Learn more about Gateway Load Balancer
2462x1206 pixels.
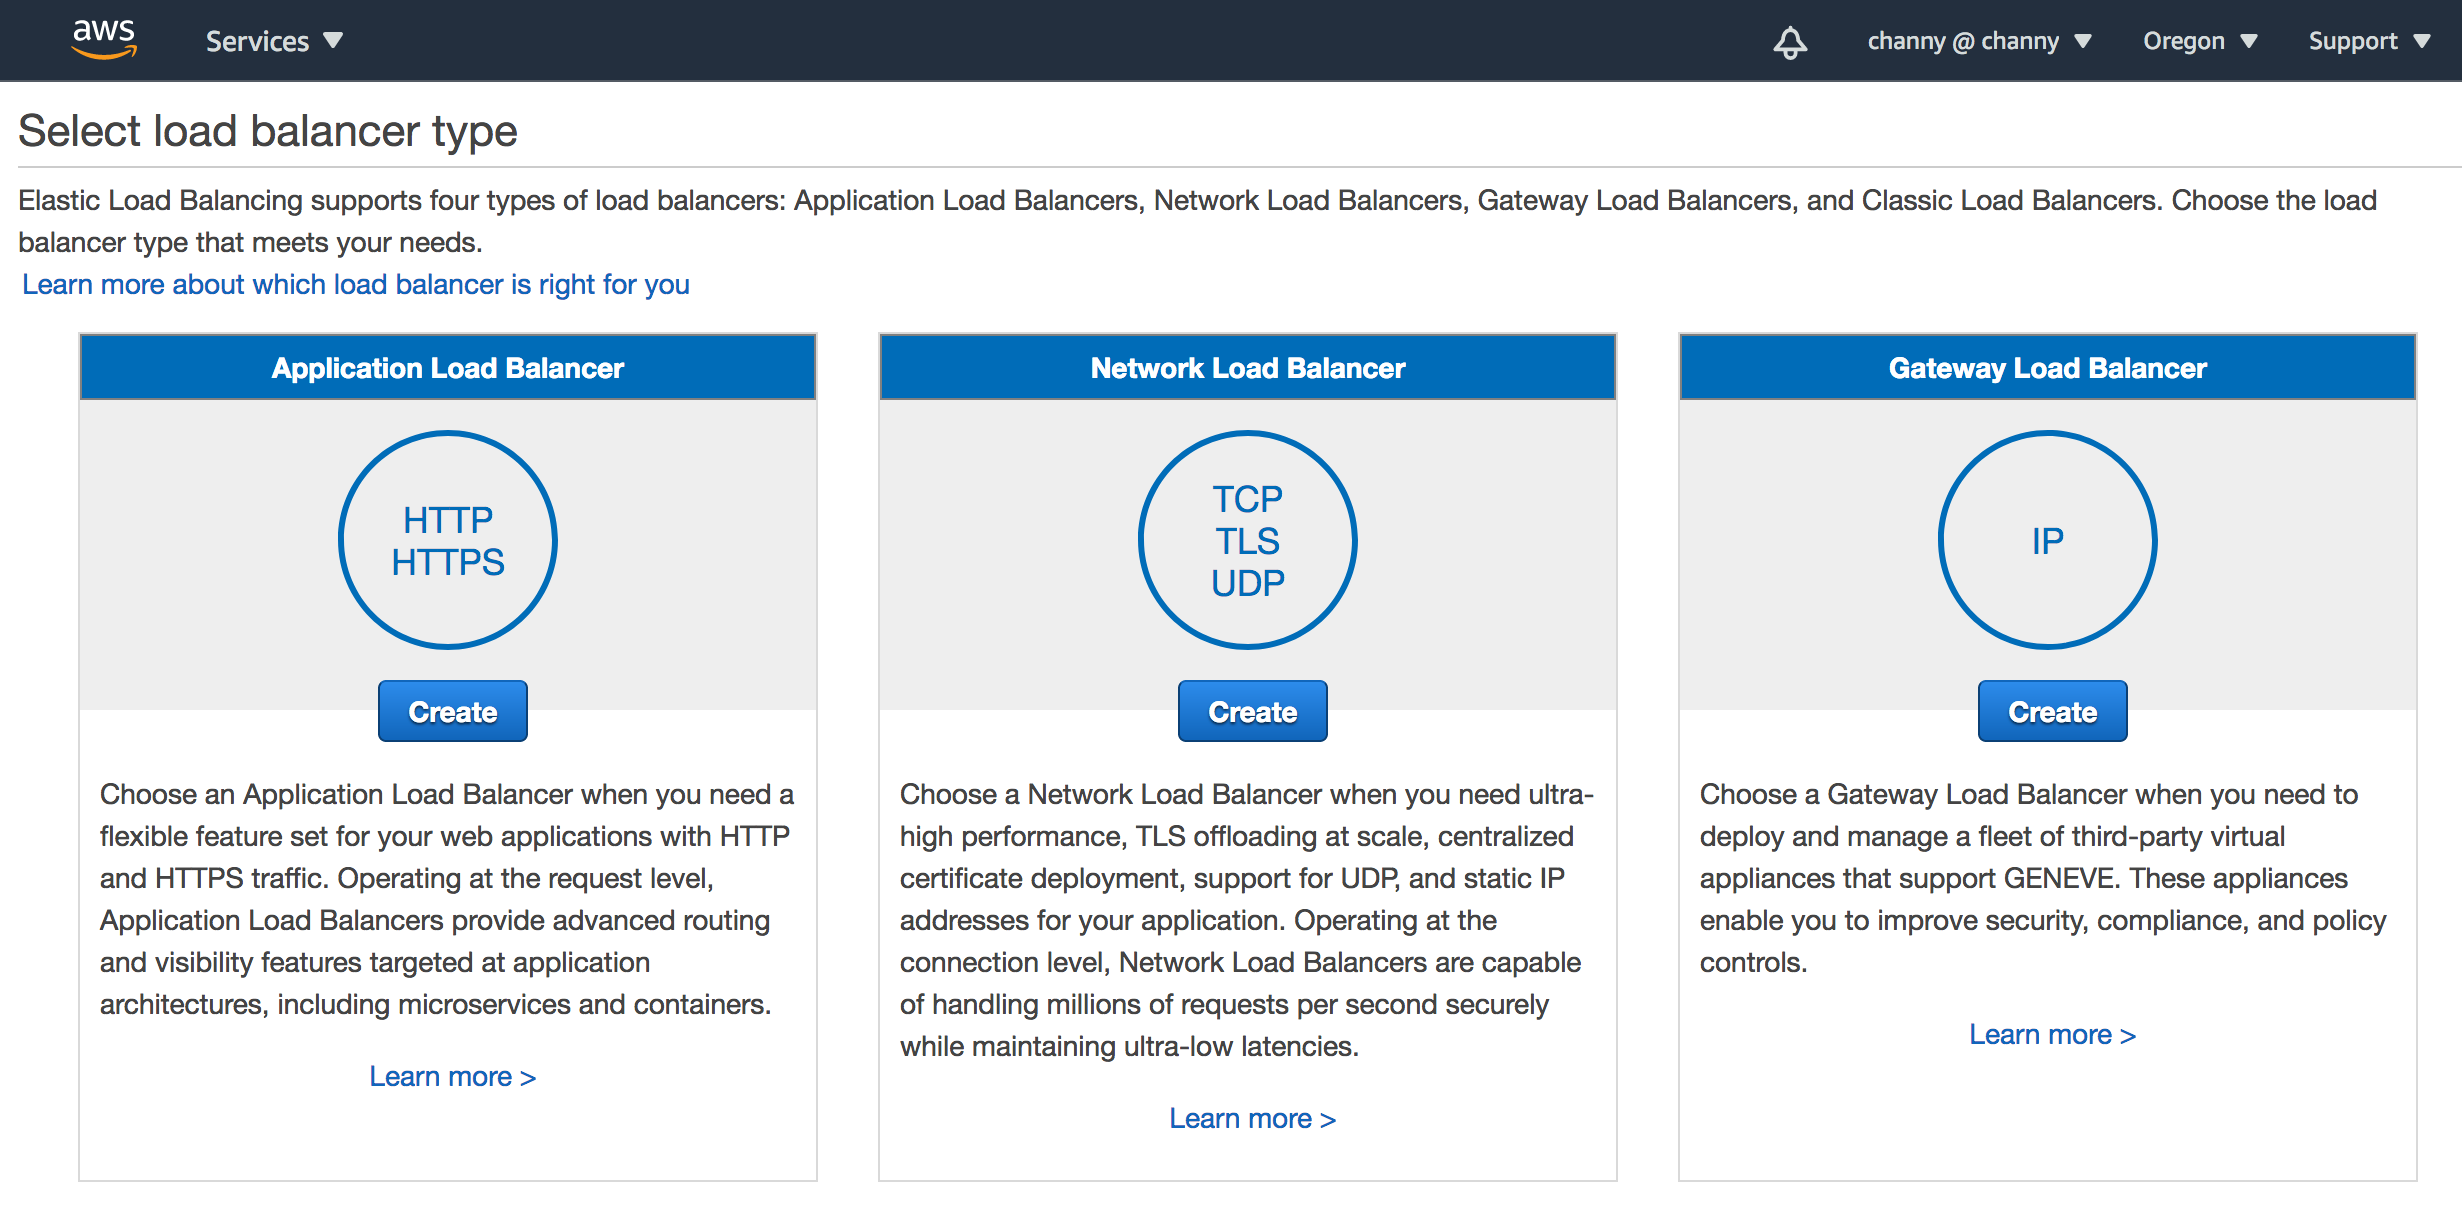pos(2052,1035)
